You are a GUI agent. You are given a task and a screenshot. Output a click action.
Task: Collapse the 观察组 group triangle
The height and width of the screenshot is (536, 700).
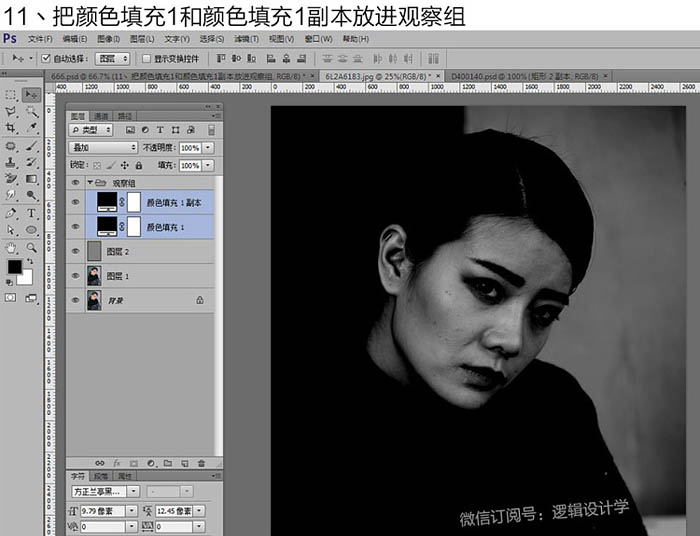tap(90, 183)
